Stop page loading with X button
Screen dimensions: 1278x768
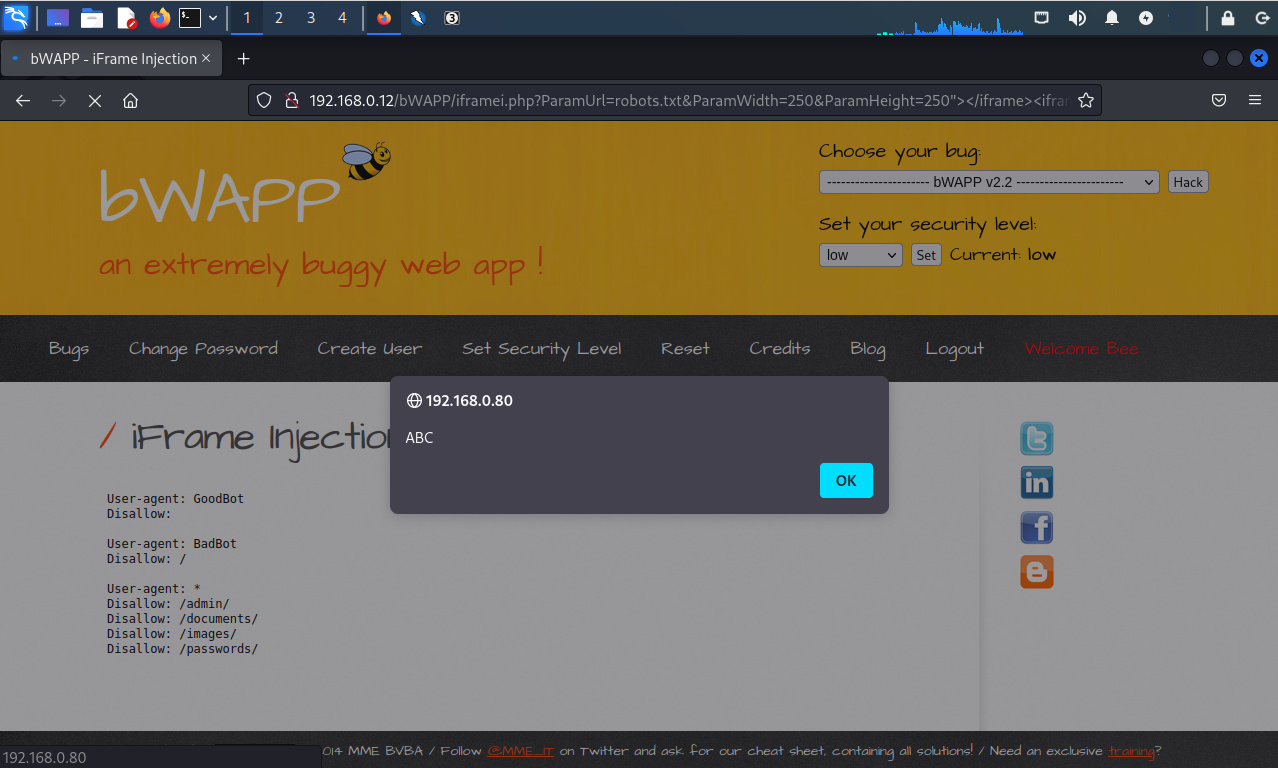pos(95,101)
